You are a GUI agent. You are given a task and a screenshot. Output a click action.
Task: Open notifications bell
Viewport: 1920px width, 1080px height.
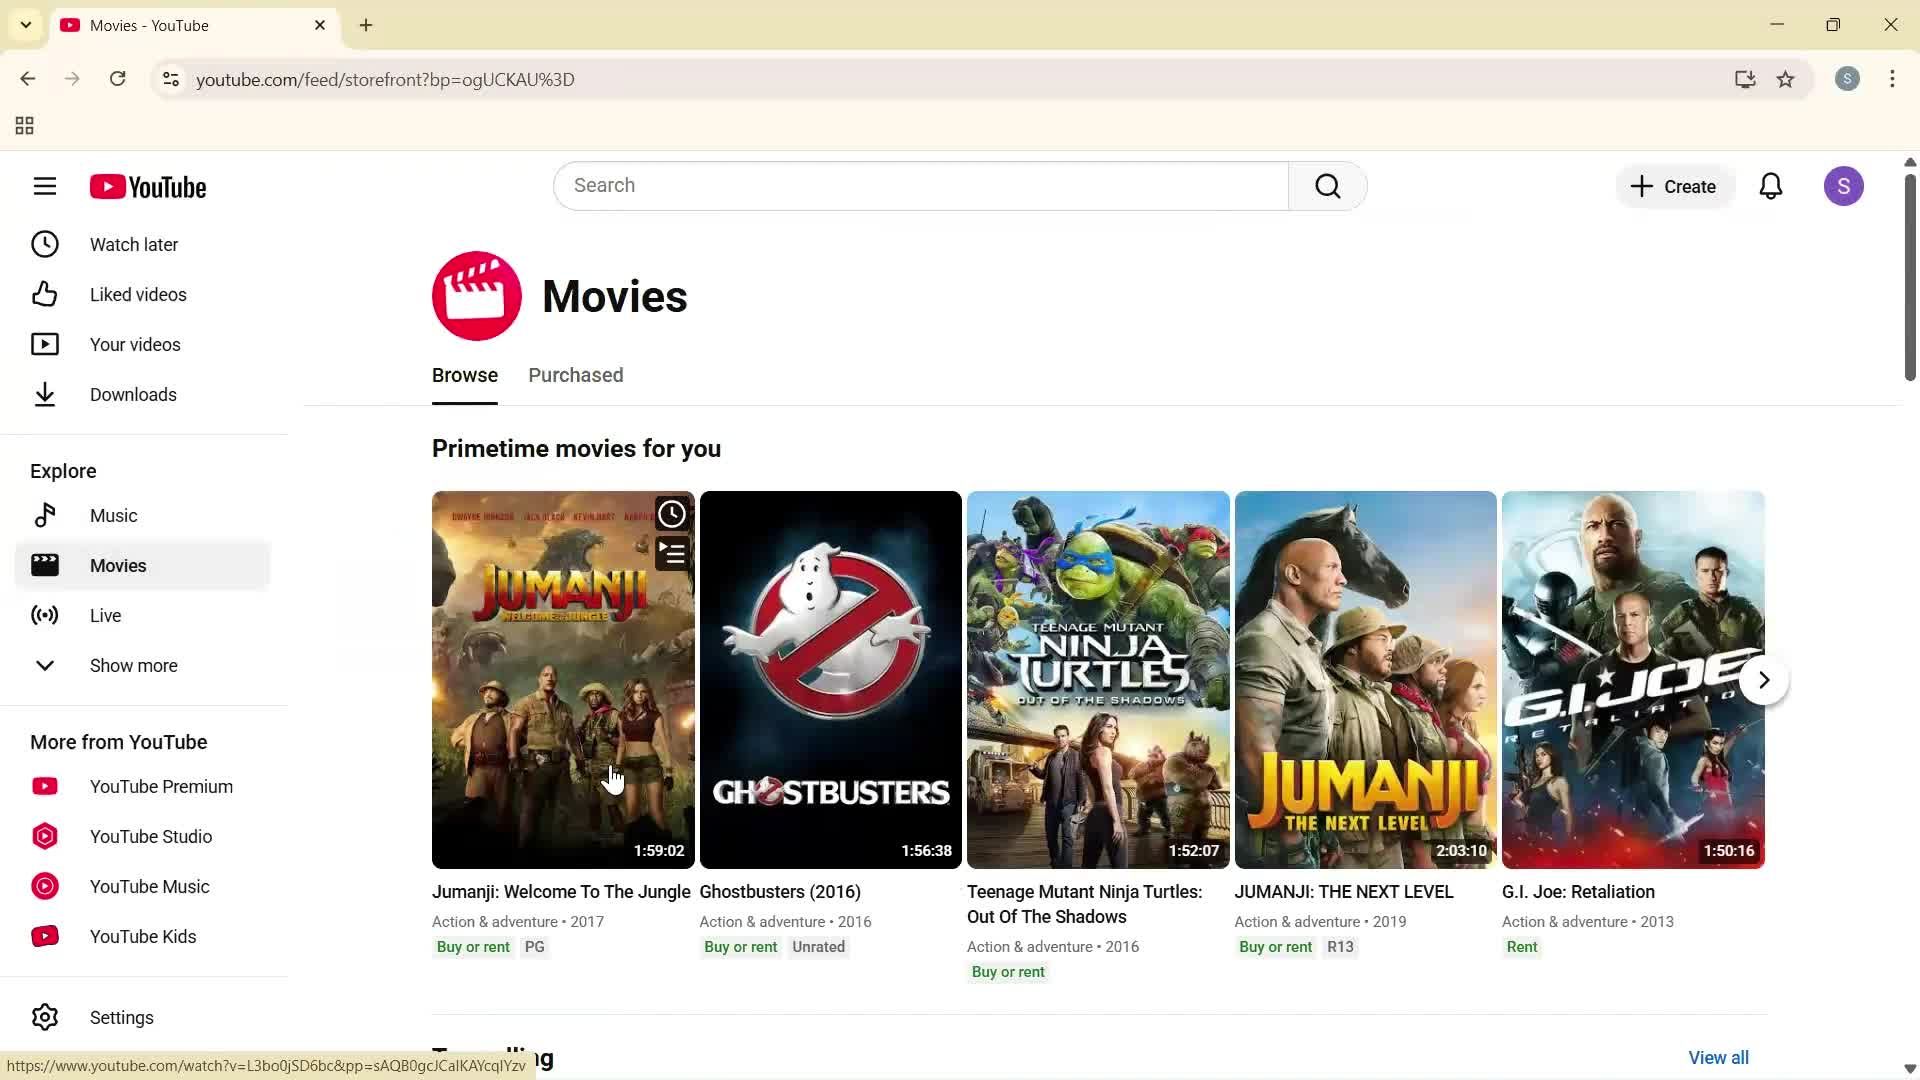pos(1770,186)
